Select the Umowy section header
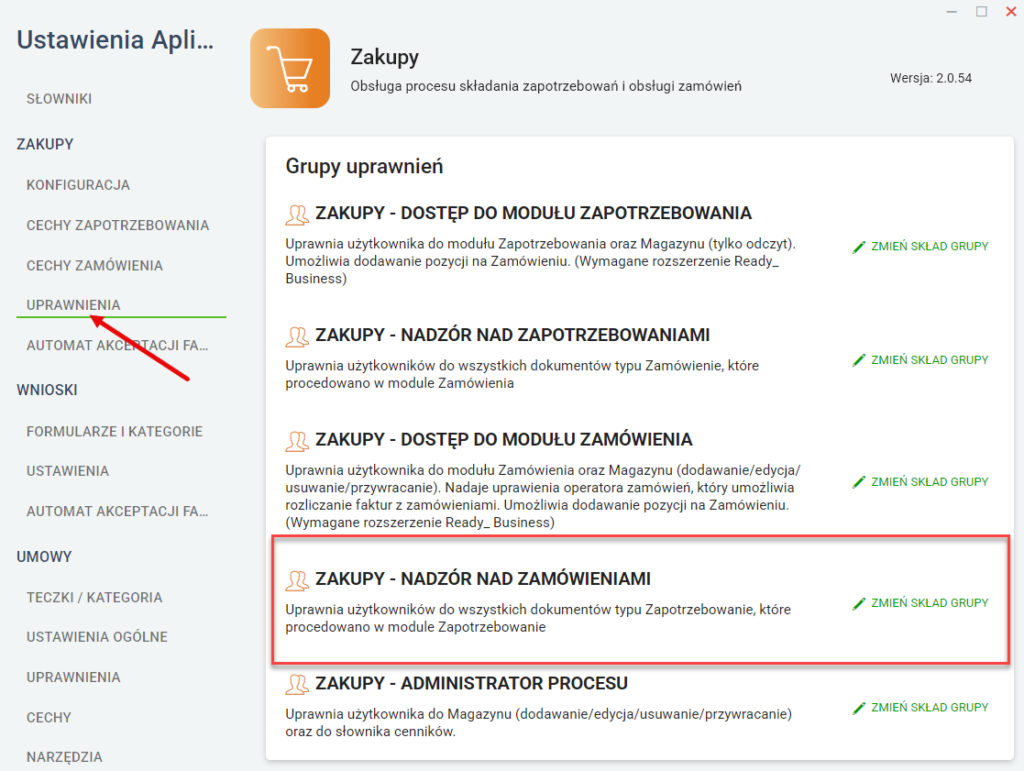Screen dimensions: 1024x771 pyautogui.click(x=44, y=557)
